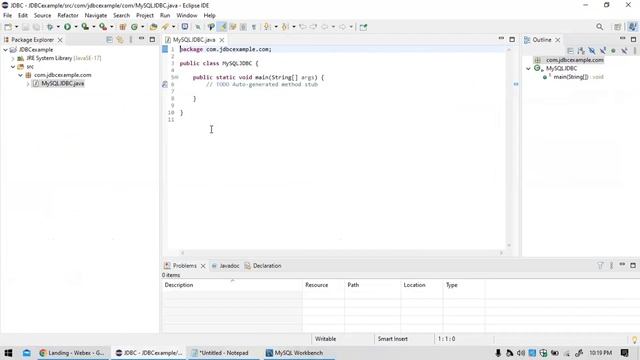Toggle Hide Static Members in Outline toolbar

coord(602,51)
